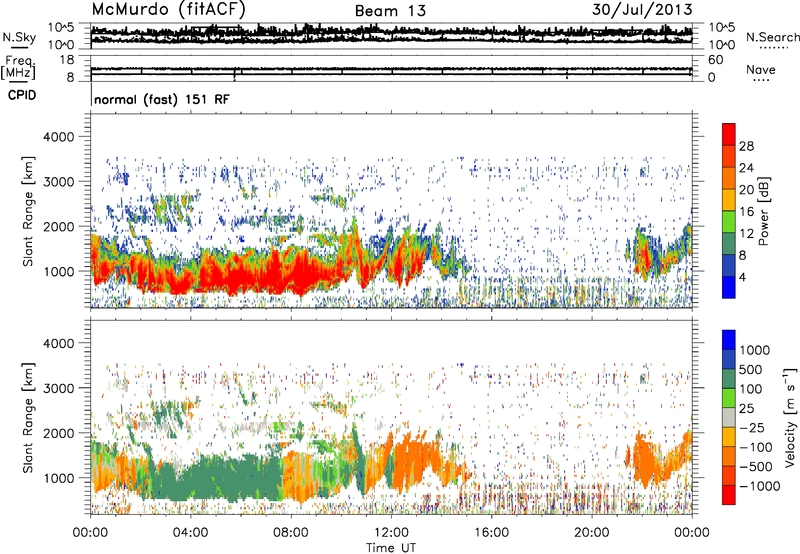Viewport: 800px width, 554px height.
Task: Click the 18 label on frequency axis
Action: point(67,60)
